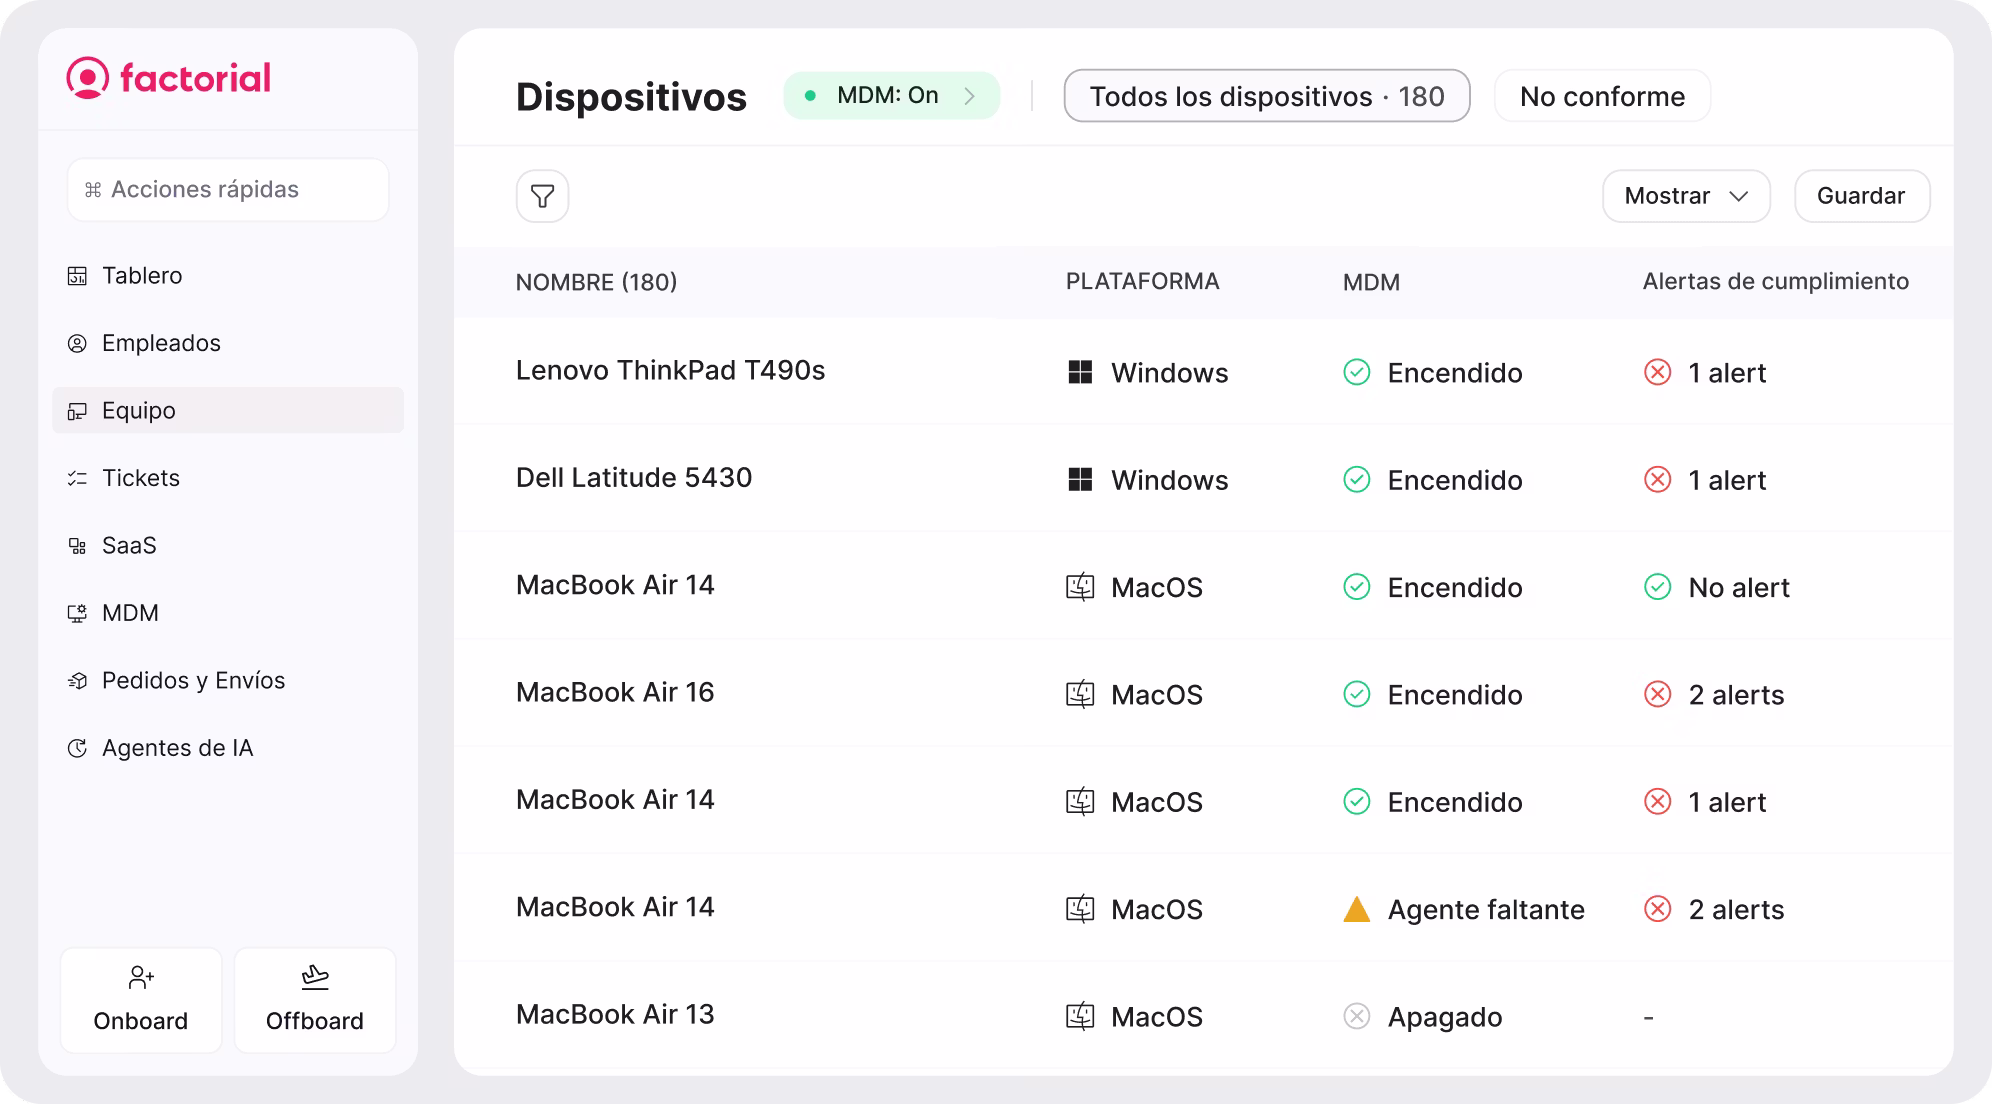Screen dimensions: 1992x1104
Task: Switch to the No conforme tab
Action: tap(1602, 96)
